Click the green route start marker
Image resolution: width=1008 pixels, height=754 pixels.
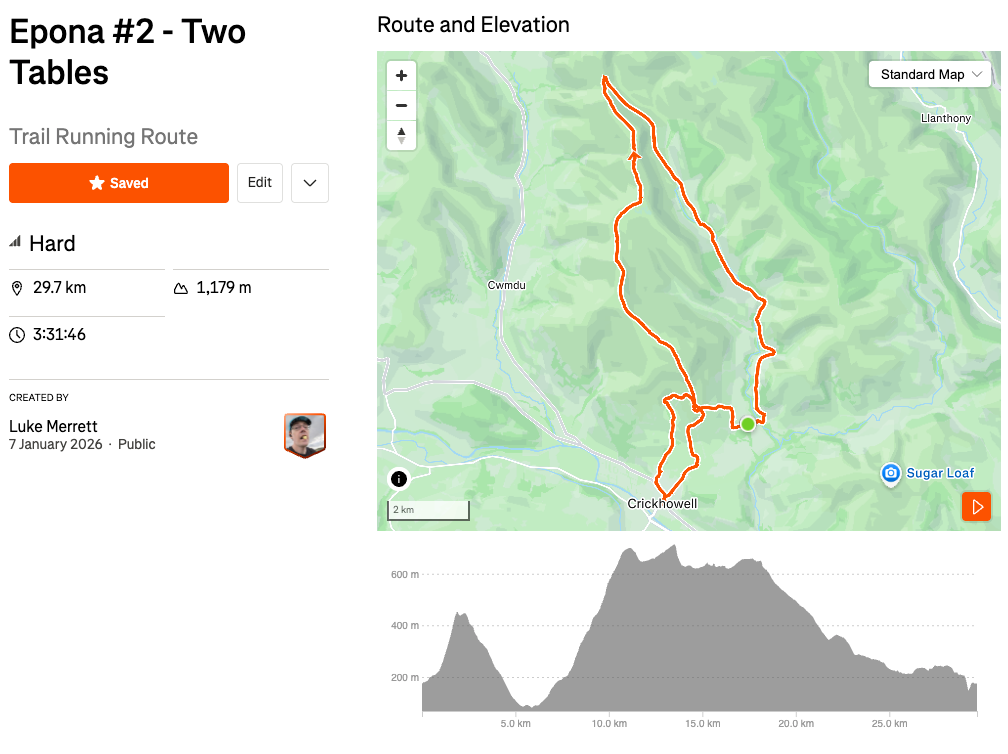[x=747, y=424]
